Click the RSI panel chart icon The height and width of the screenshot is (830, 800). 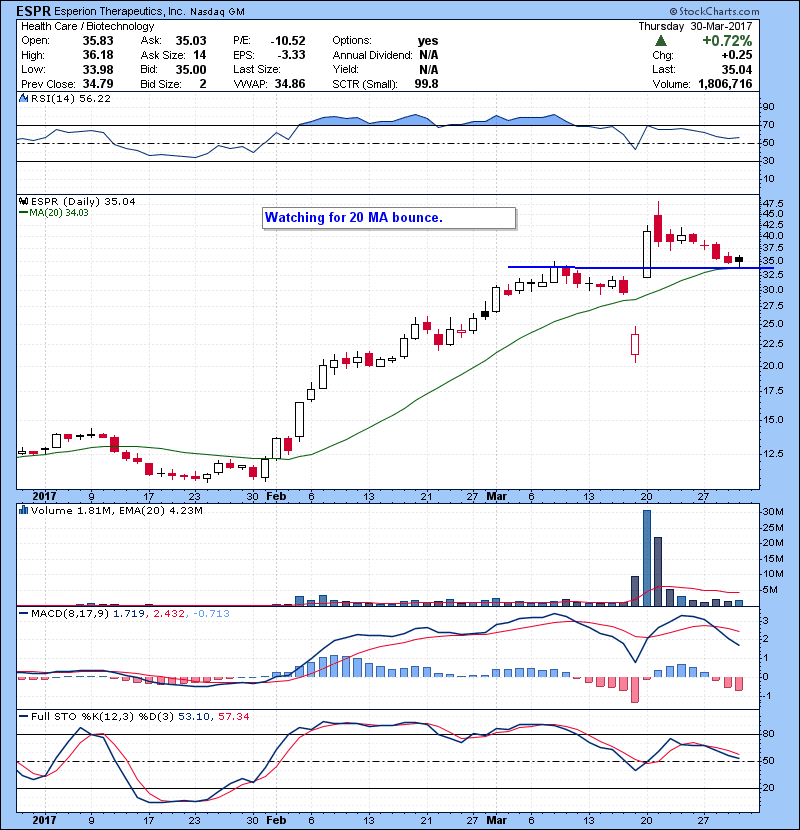pyautogui.click(x=23, y=98)
